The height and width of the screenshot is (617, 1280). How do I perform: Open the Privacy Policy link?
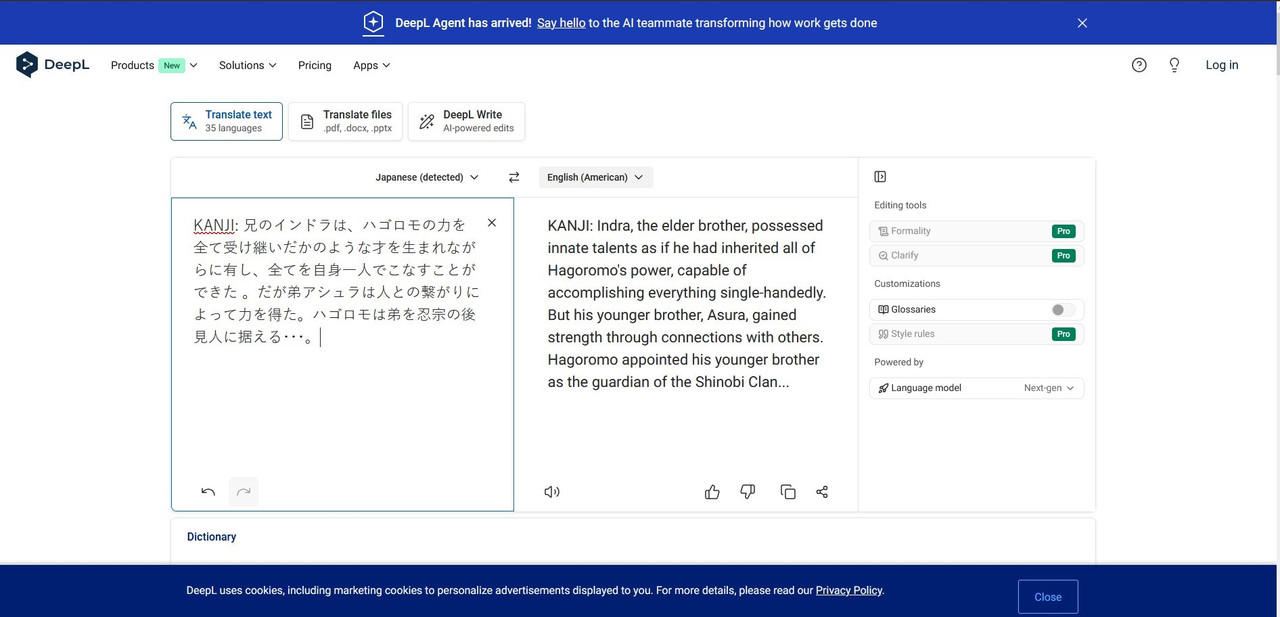tap(849, 590)
